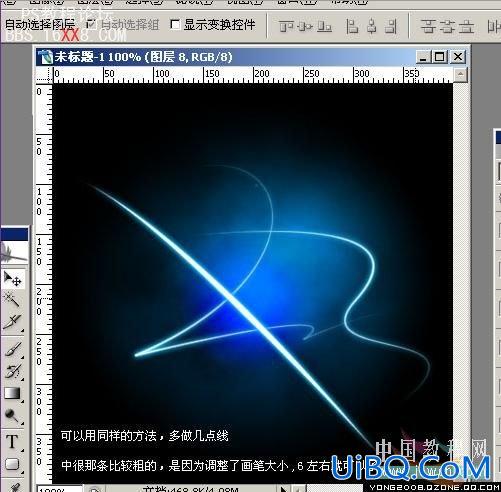The height and width of the screenshot is (492, 501).
Task: Align vertical centers of layers
Action: point(305,26)
